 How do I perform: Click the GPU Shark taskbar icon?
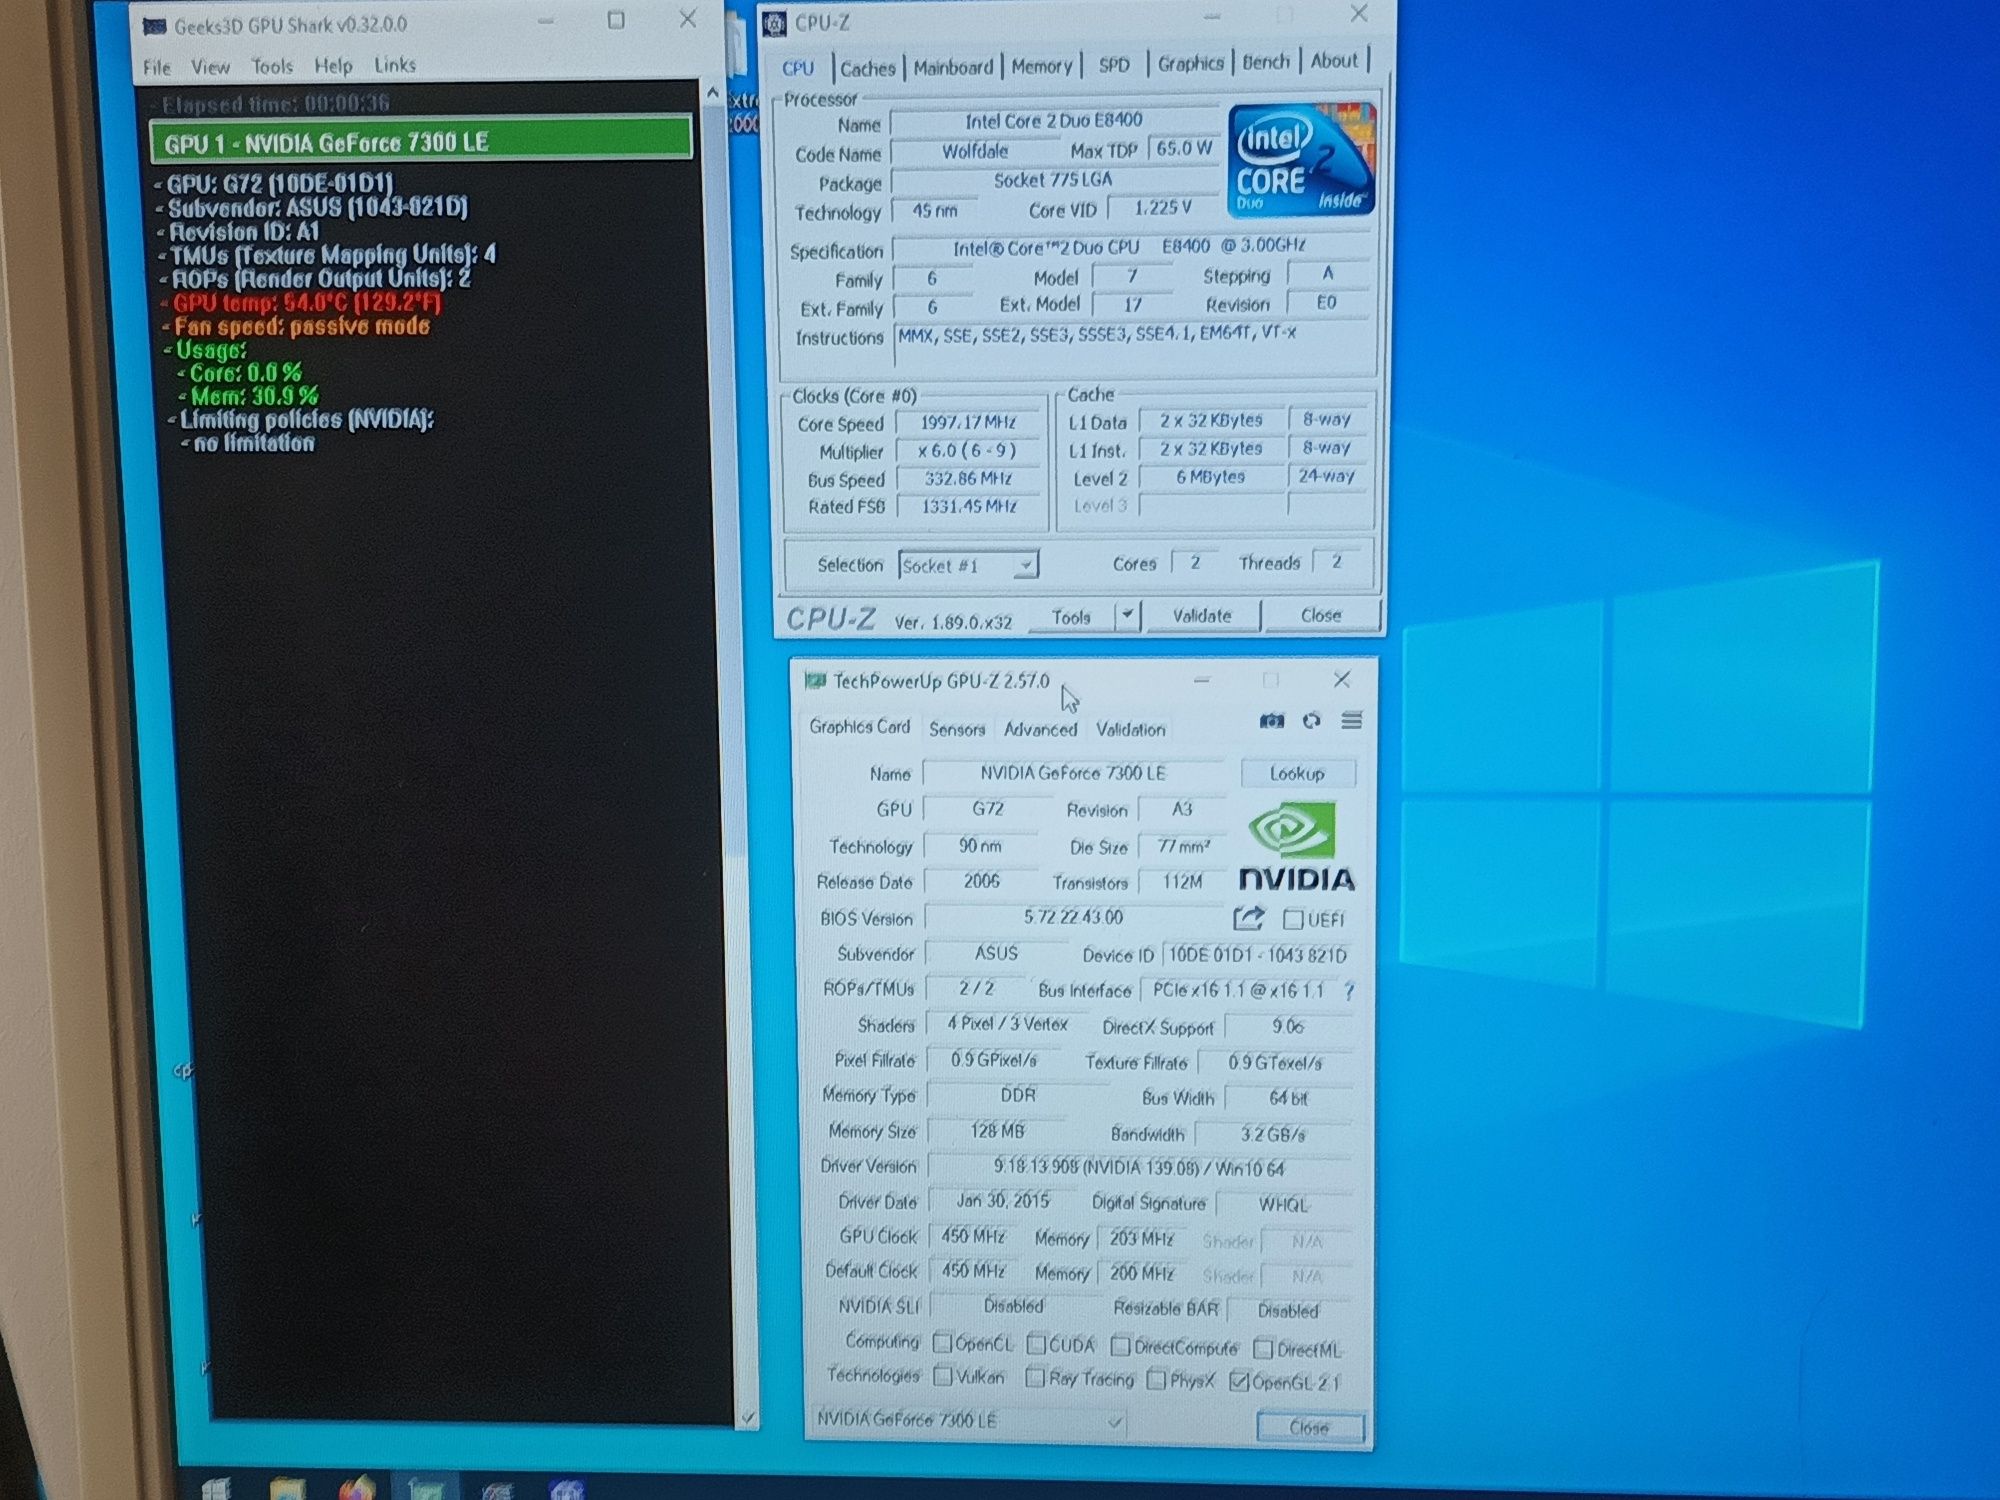point(497,1491)
